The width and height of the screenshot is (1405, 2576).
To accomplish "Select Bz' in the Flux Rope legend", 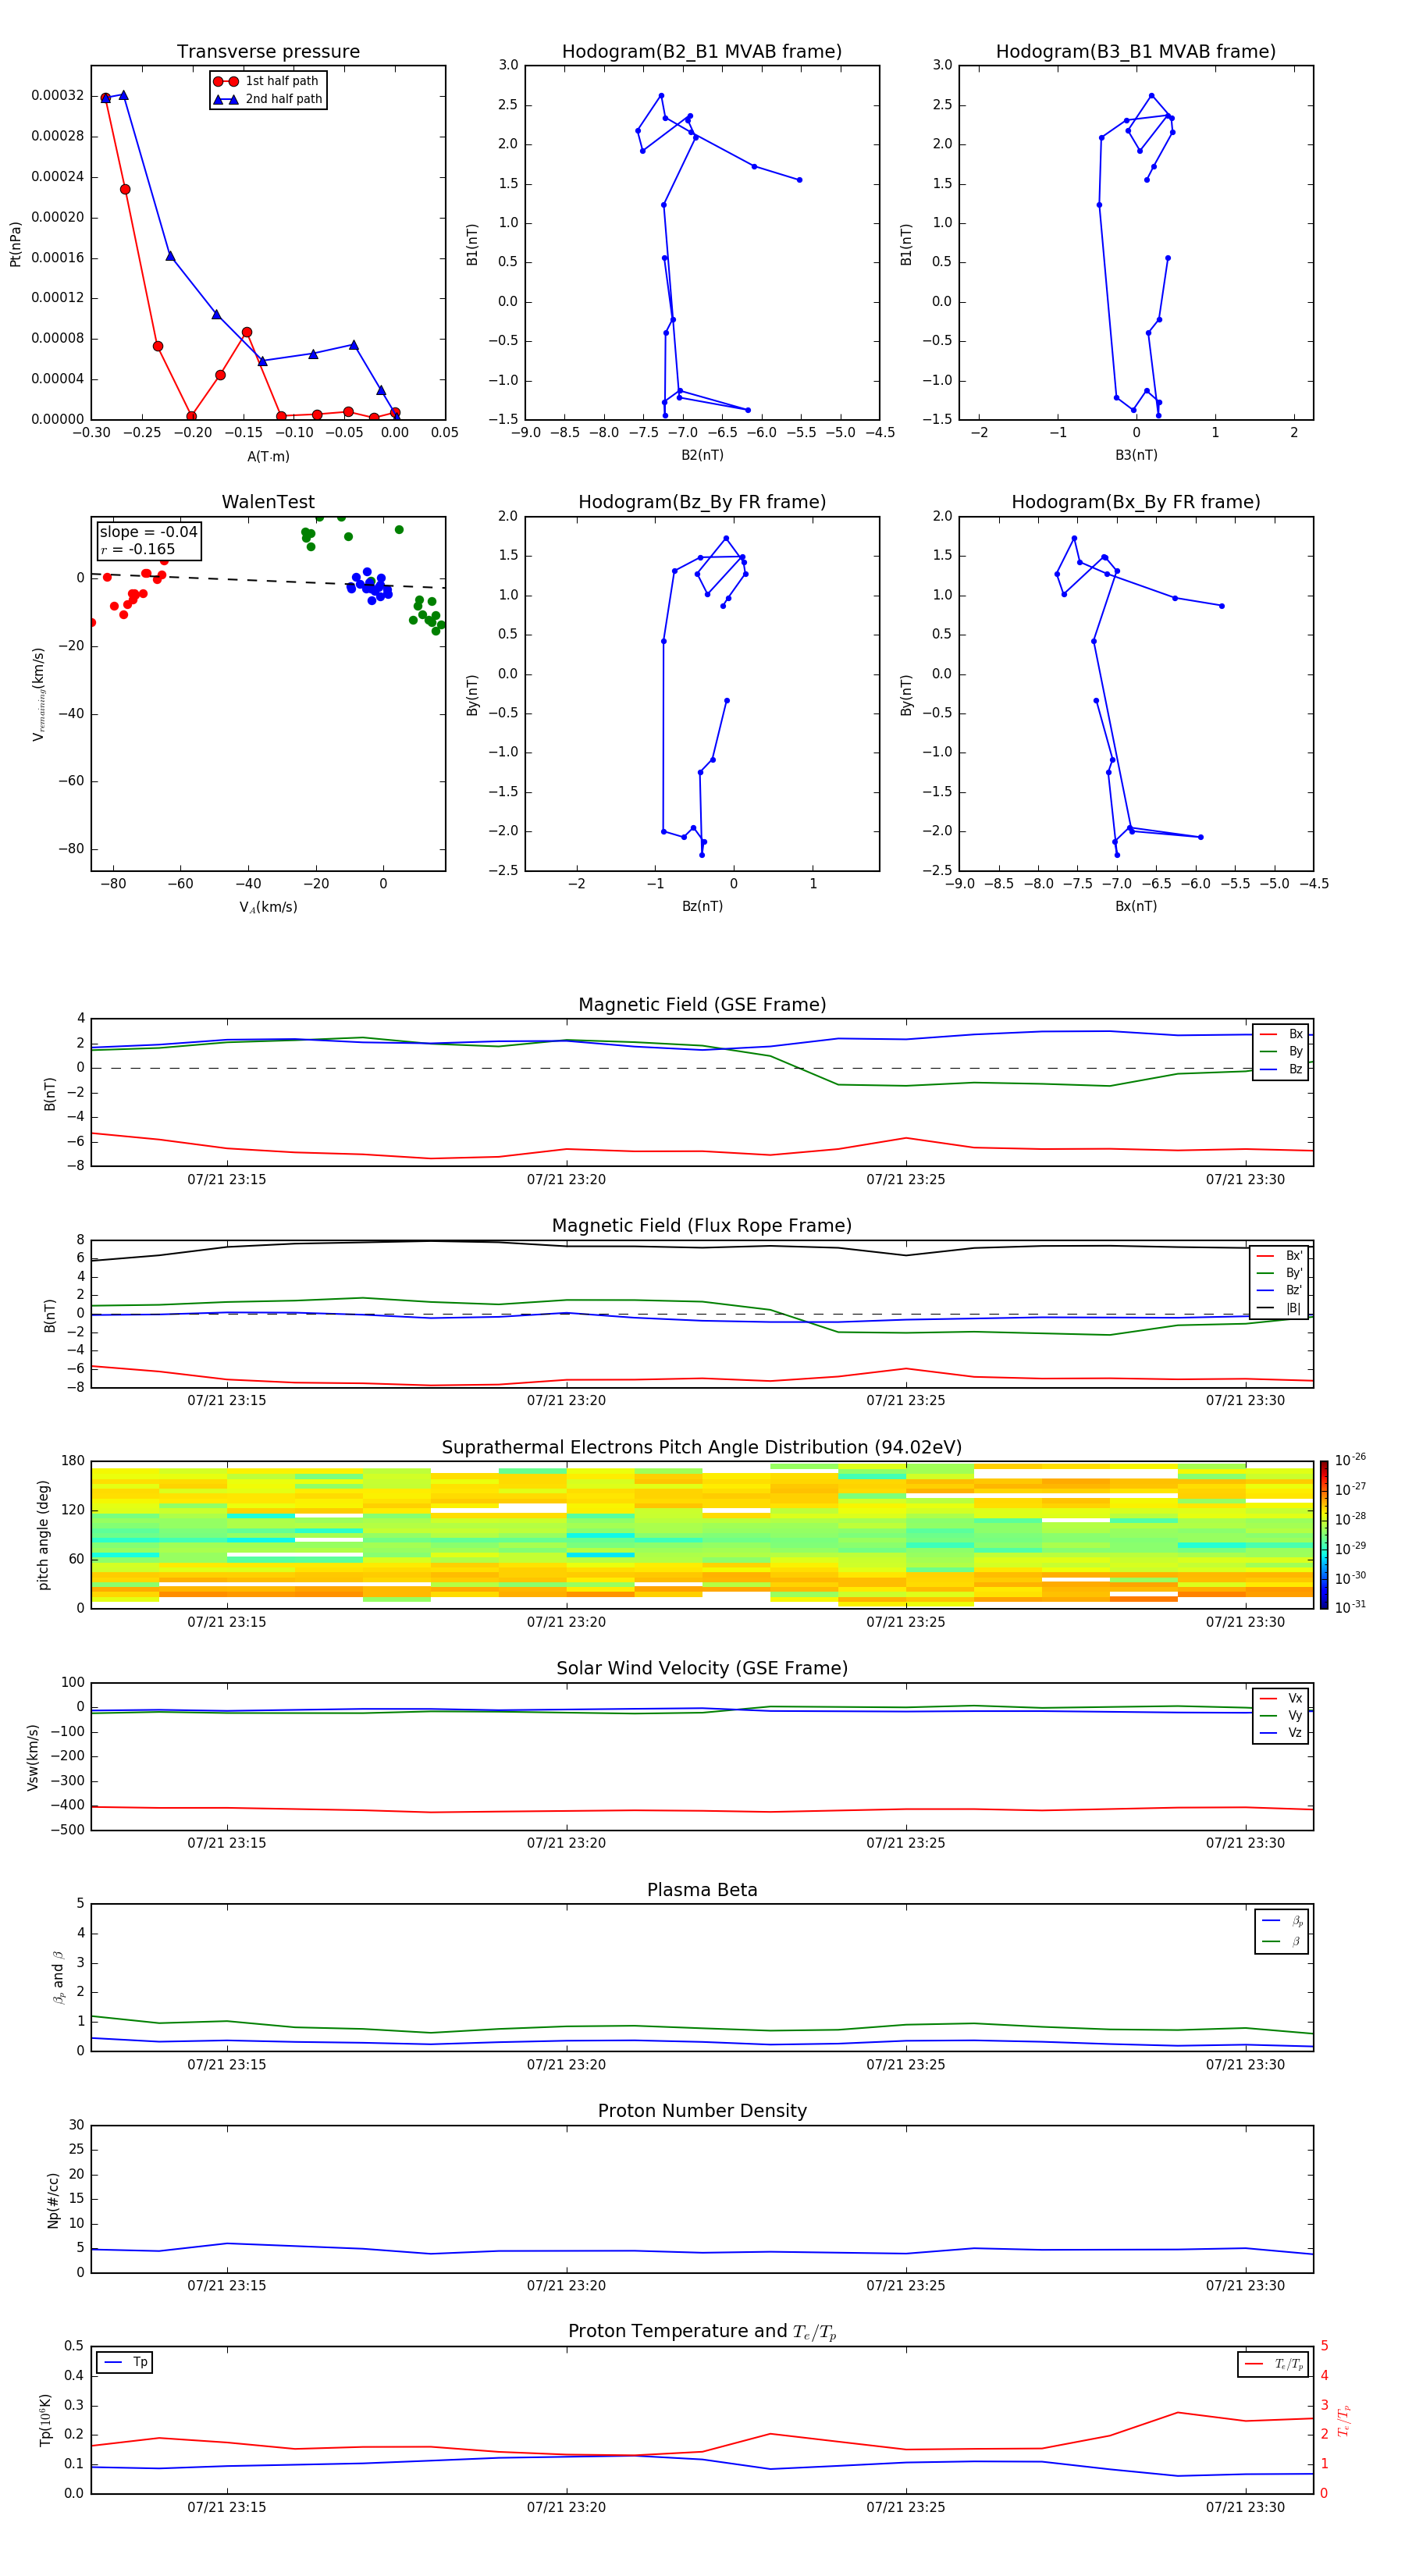I will coord(1279,1291).
